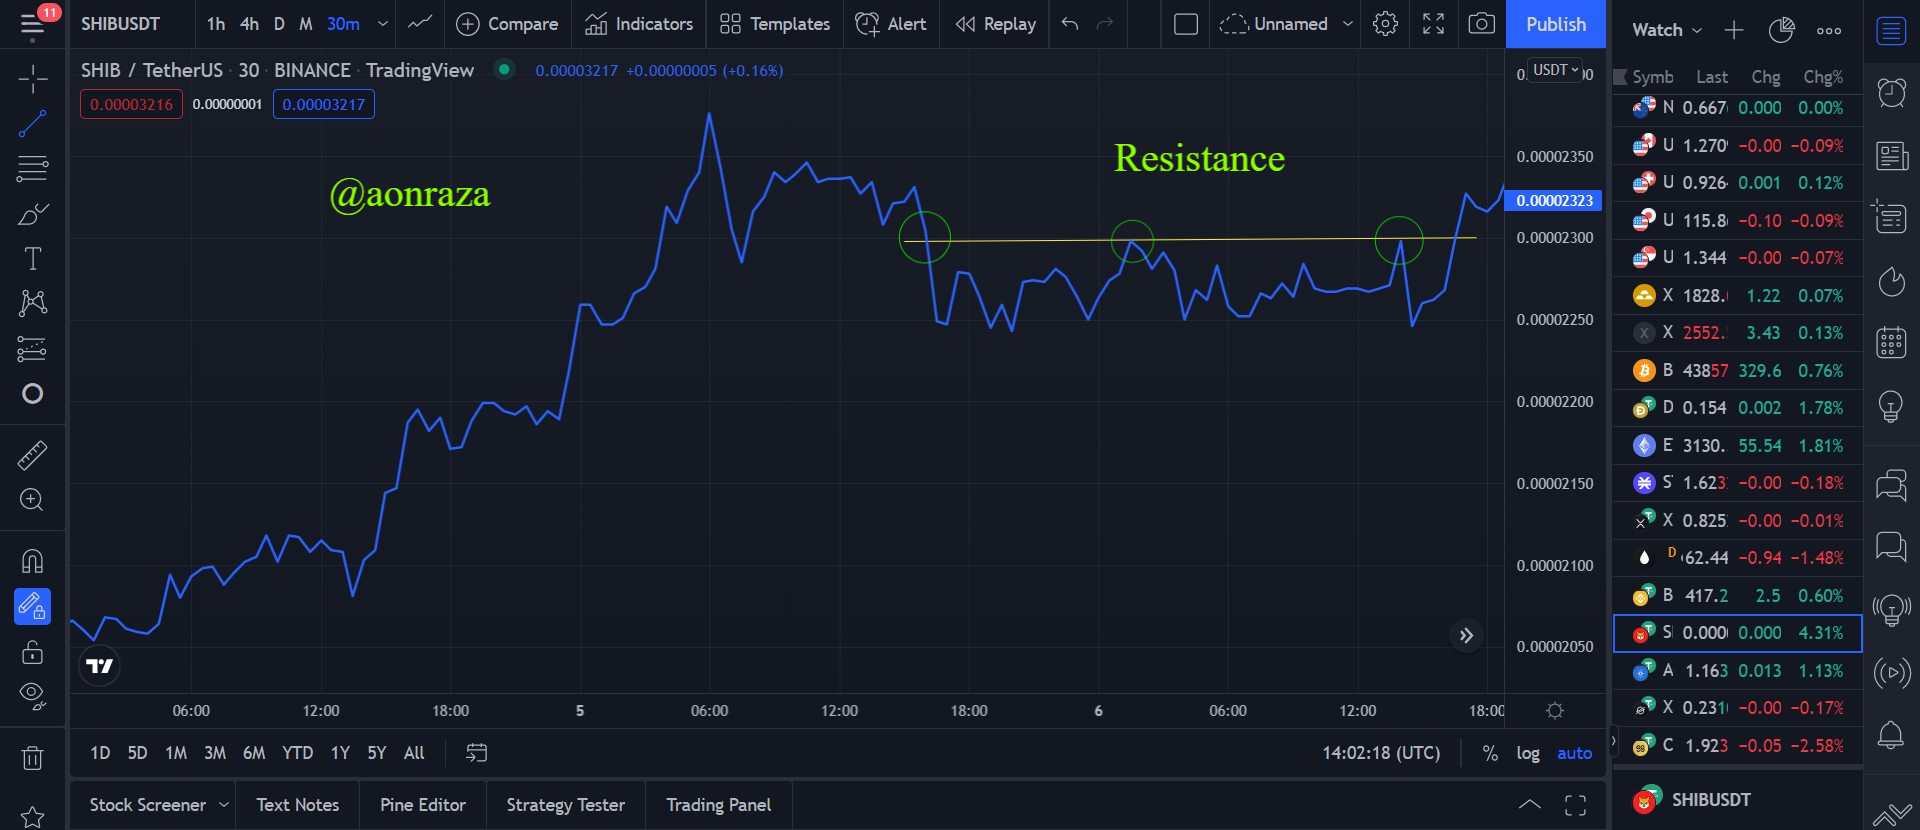Image resolution: width=1920 pixels, height=830 pixels.
Task: Switch to the 1h timeframe
Action: pos(216,24)
